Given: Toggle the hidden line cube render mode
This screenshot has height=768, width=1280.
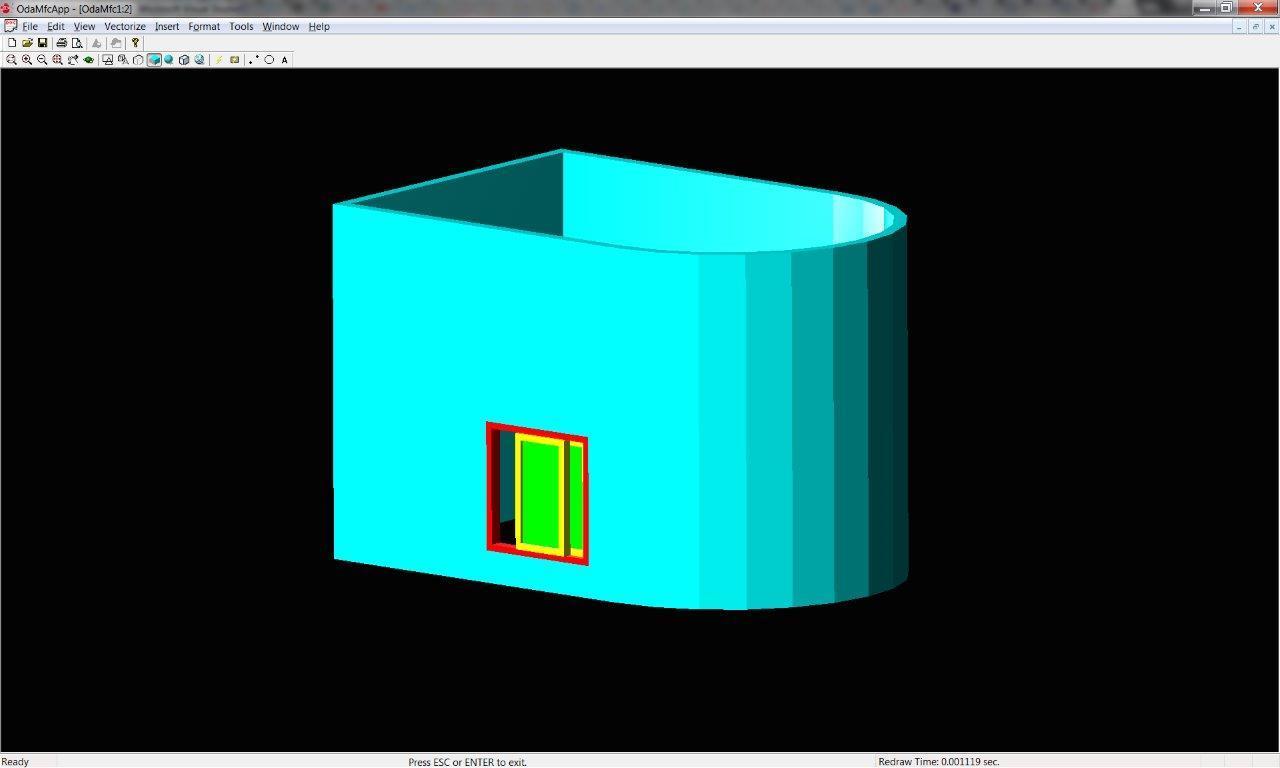Looking at the screenshot, I should (x=184, y=60).
